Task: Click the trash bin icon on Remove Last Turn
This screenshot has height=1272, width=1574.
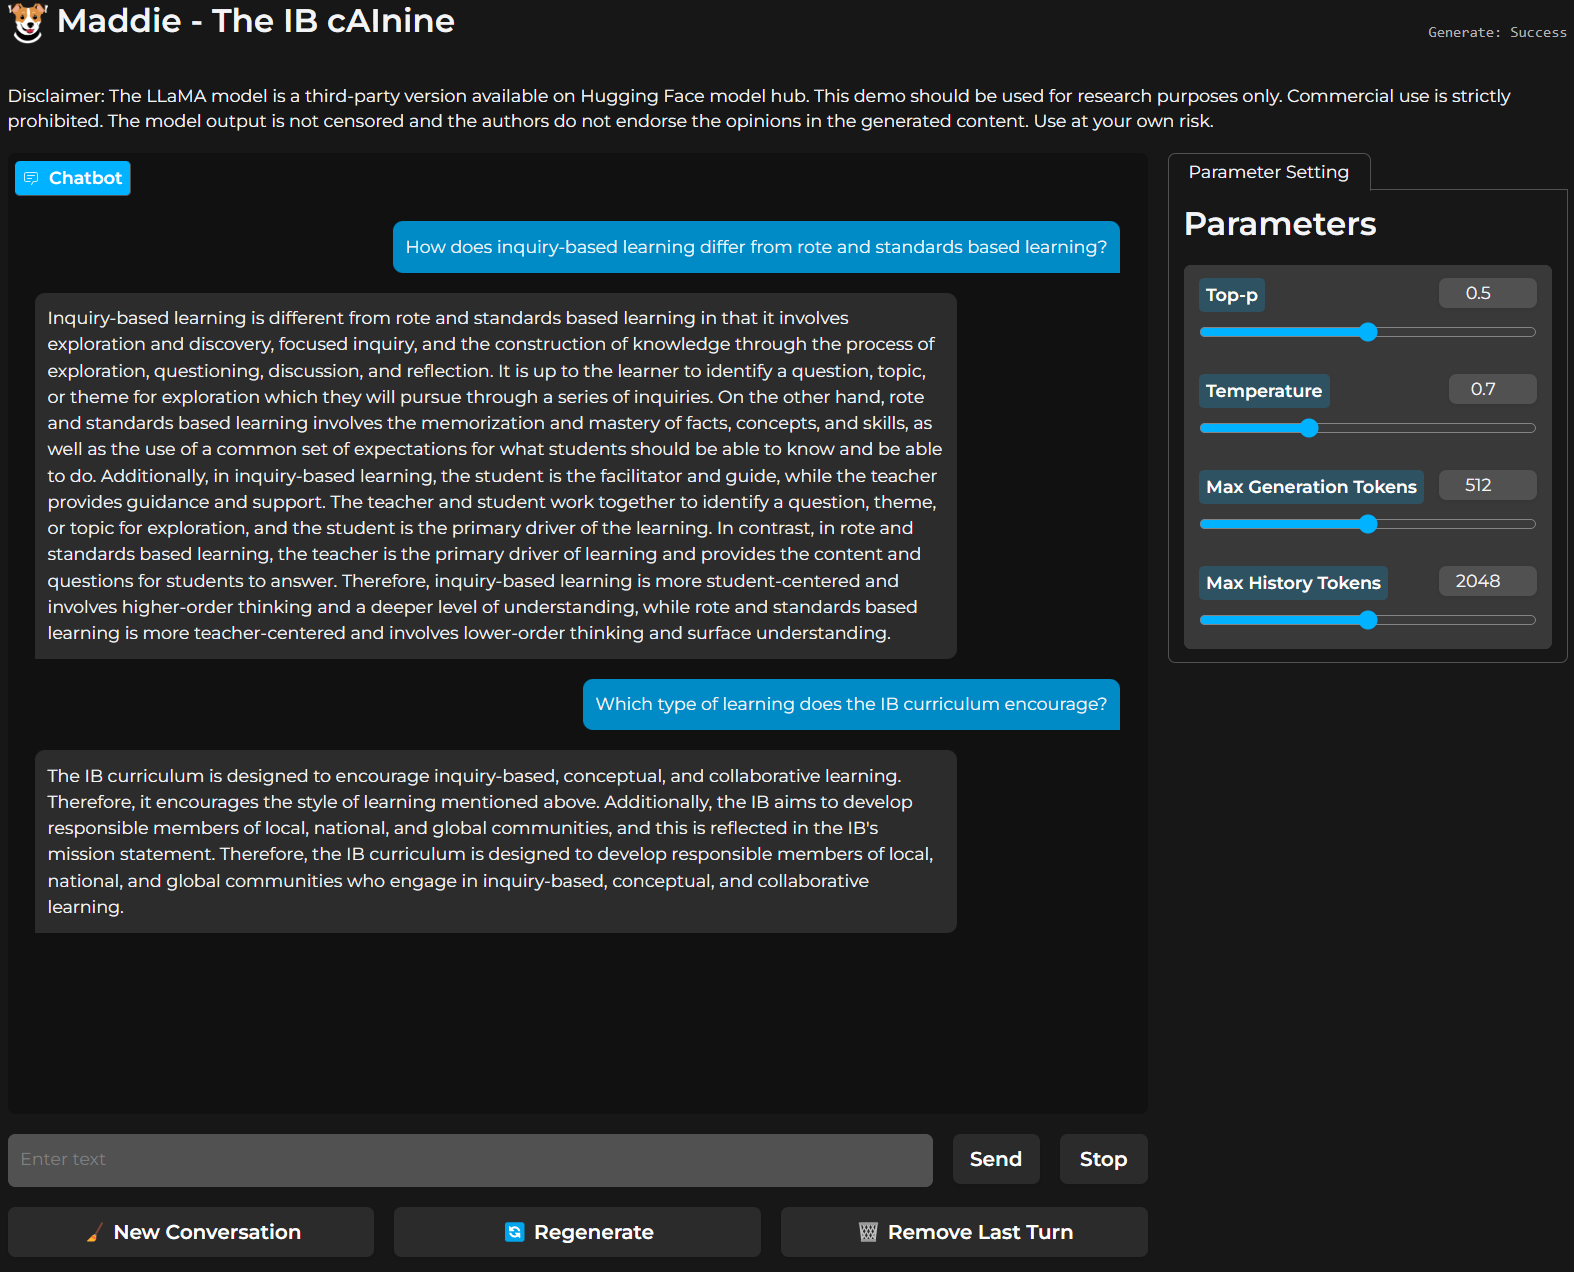Action: coord(868,1232)
